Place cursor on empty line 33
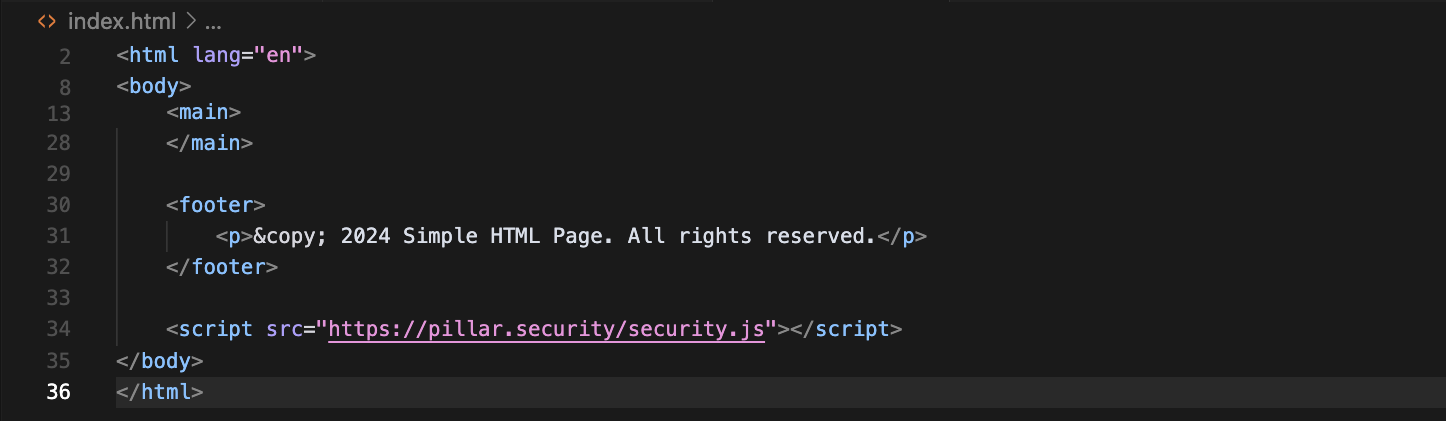 click(x=400, y=298)
